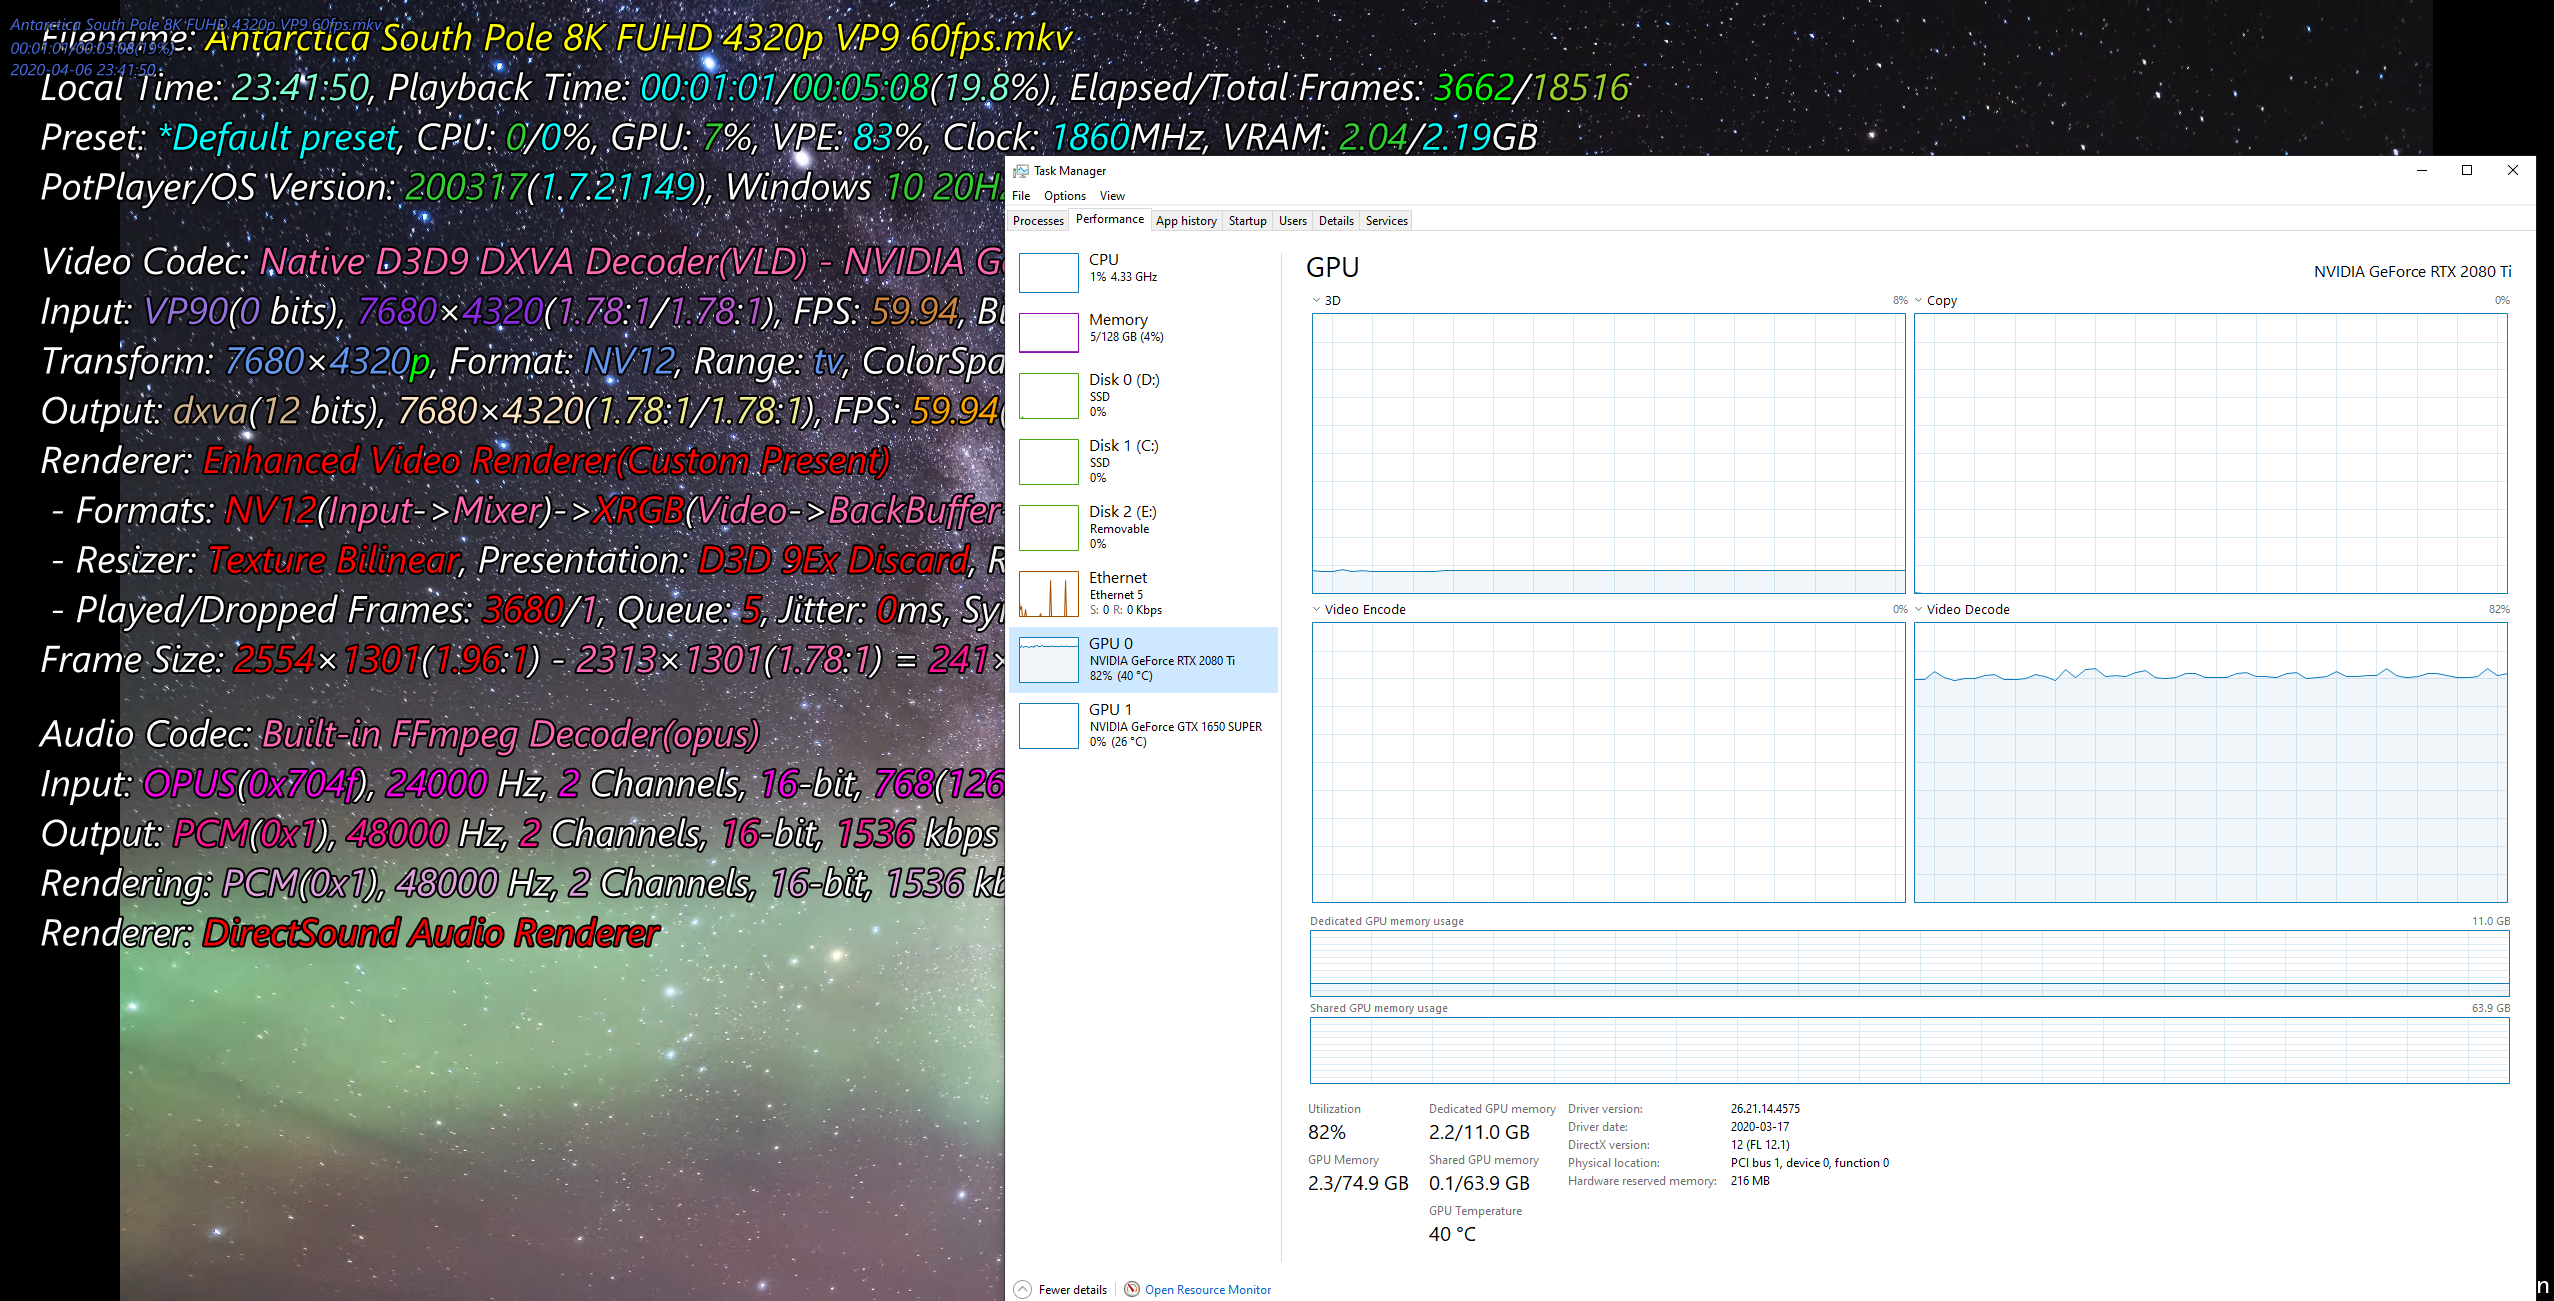Open the View menu in Task Manager
The image size is (2554, 1301).
(x=1112, y=196)
